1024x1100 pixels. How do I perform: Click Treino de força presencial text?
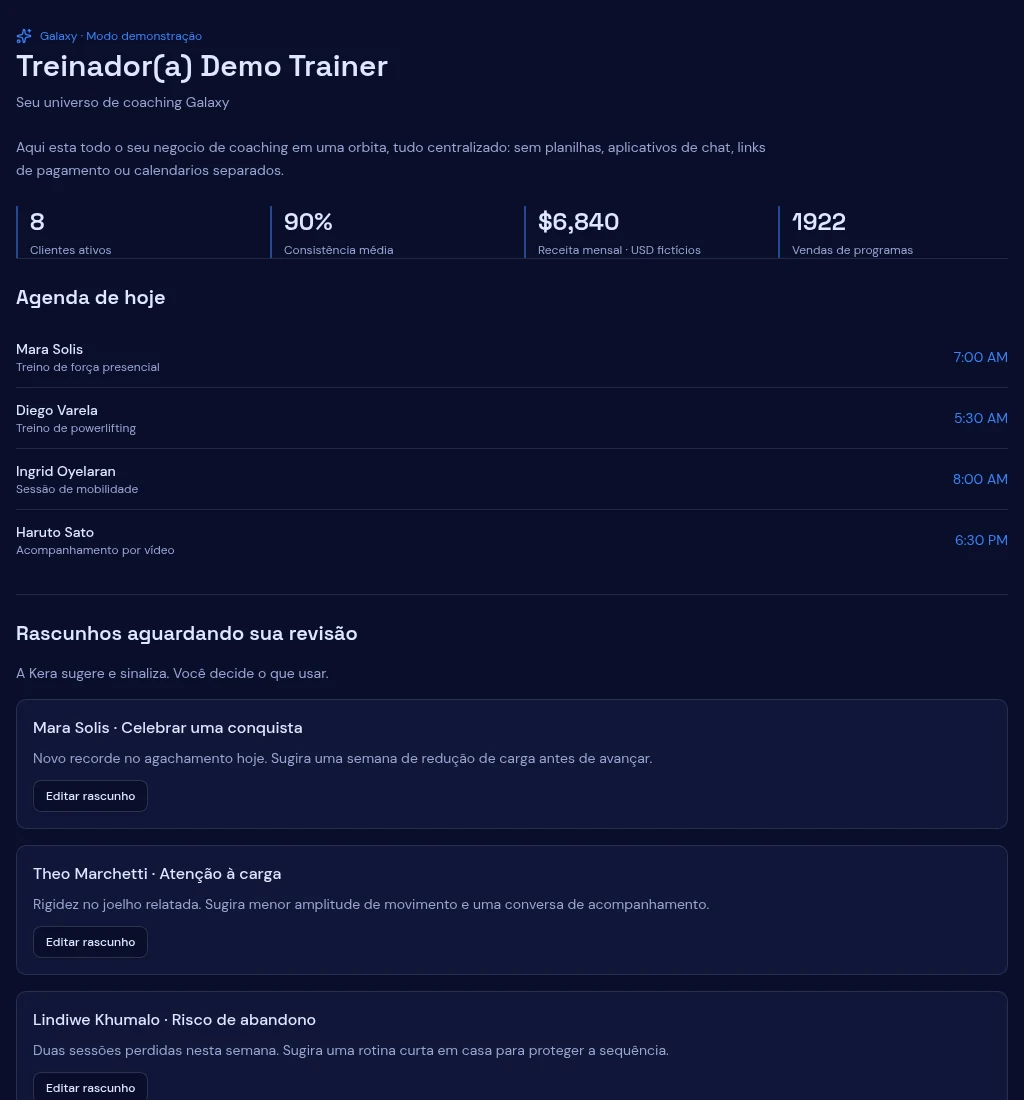[x=88, y=367]
